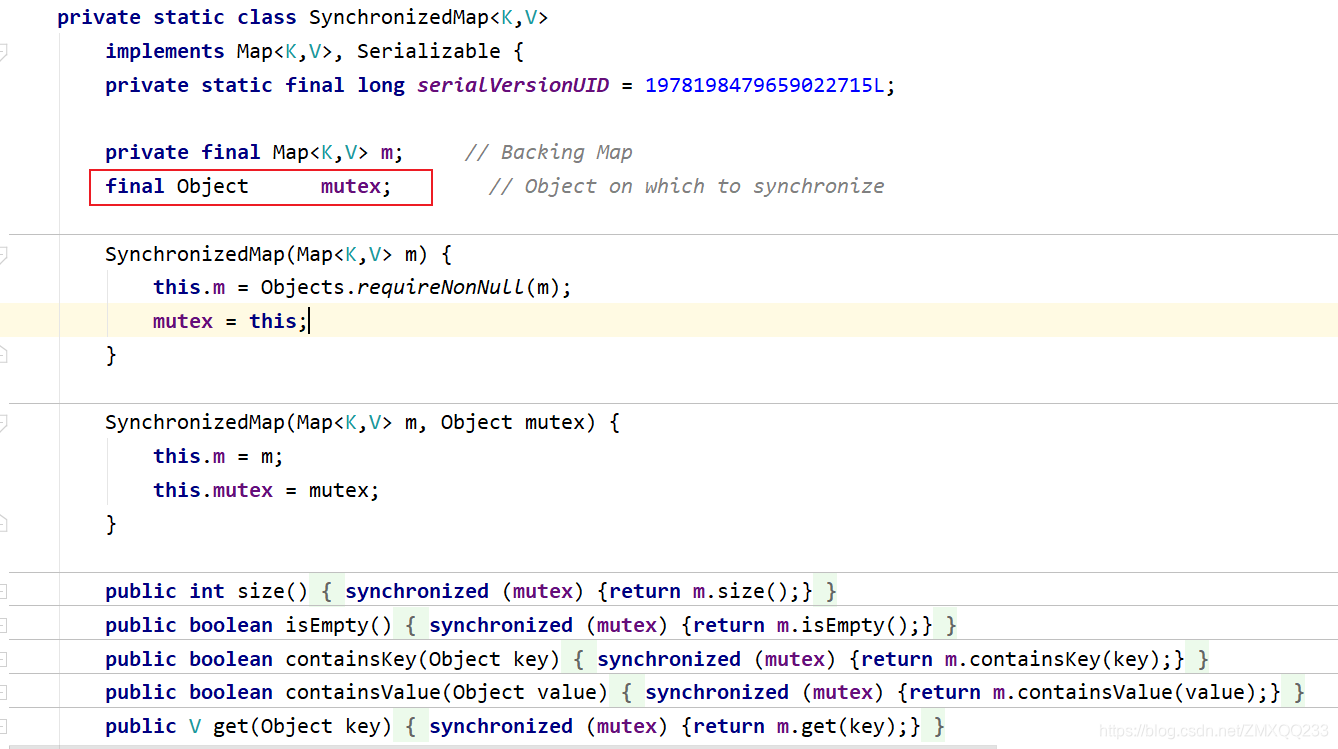Image resolution: width=1338 pixels, height=749 pixels.
Task: Click 'requireNonNull' method call
Action: click(441, 287)
